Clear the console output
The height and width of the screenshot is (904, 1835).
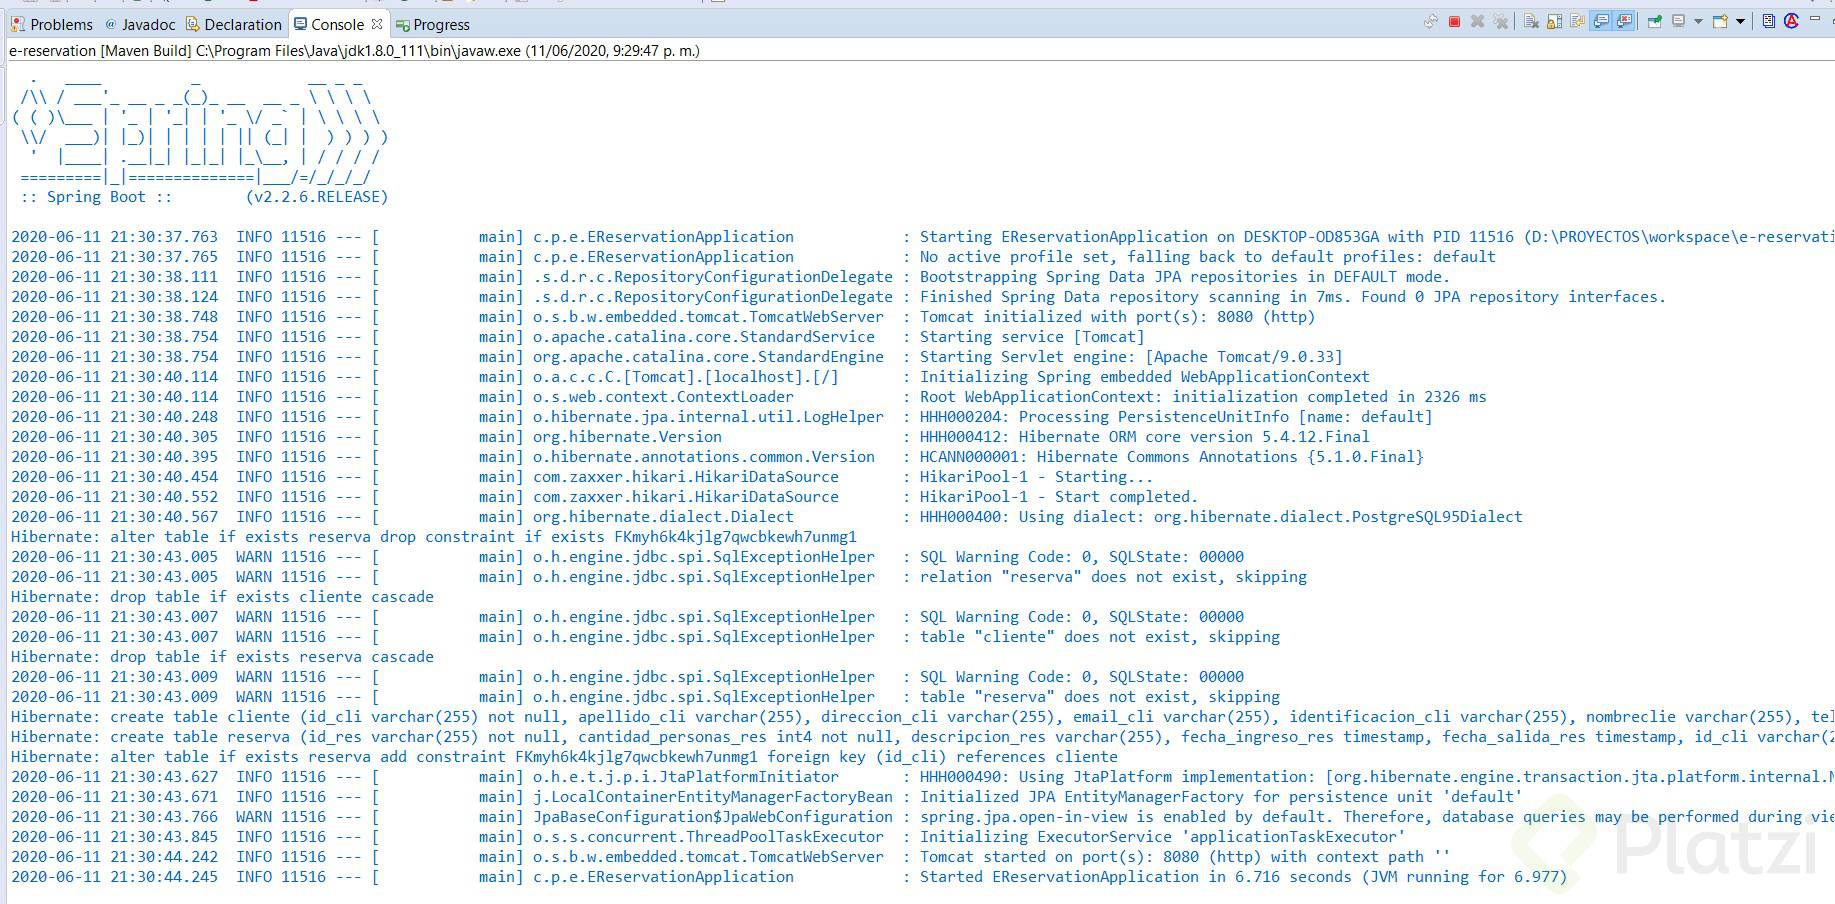tap(1531, 21)
